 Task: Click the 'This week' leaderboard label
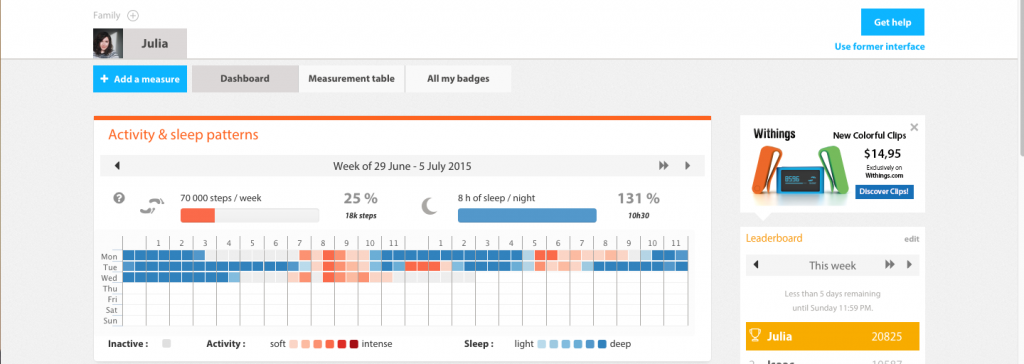point(833,265)
